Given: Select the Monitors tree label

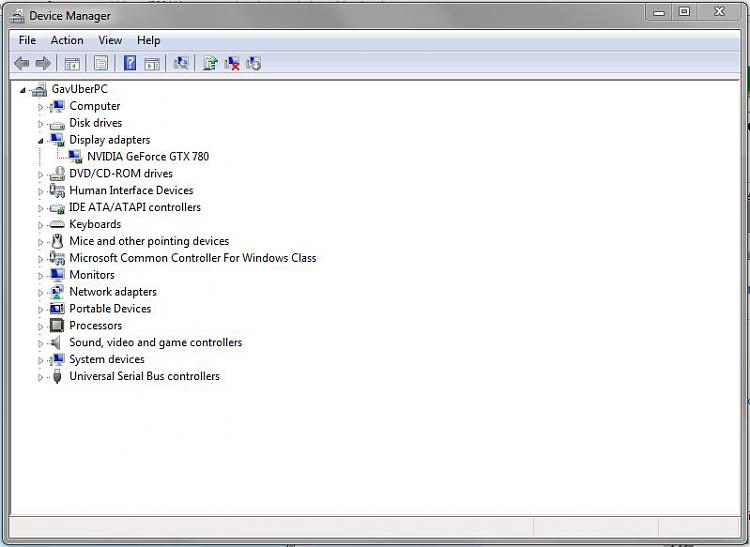Looking at the screenshot, I should (x=92, y=275).
